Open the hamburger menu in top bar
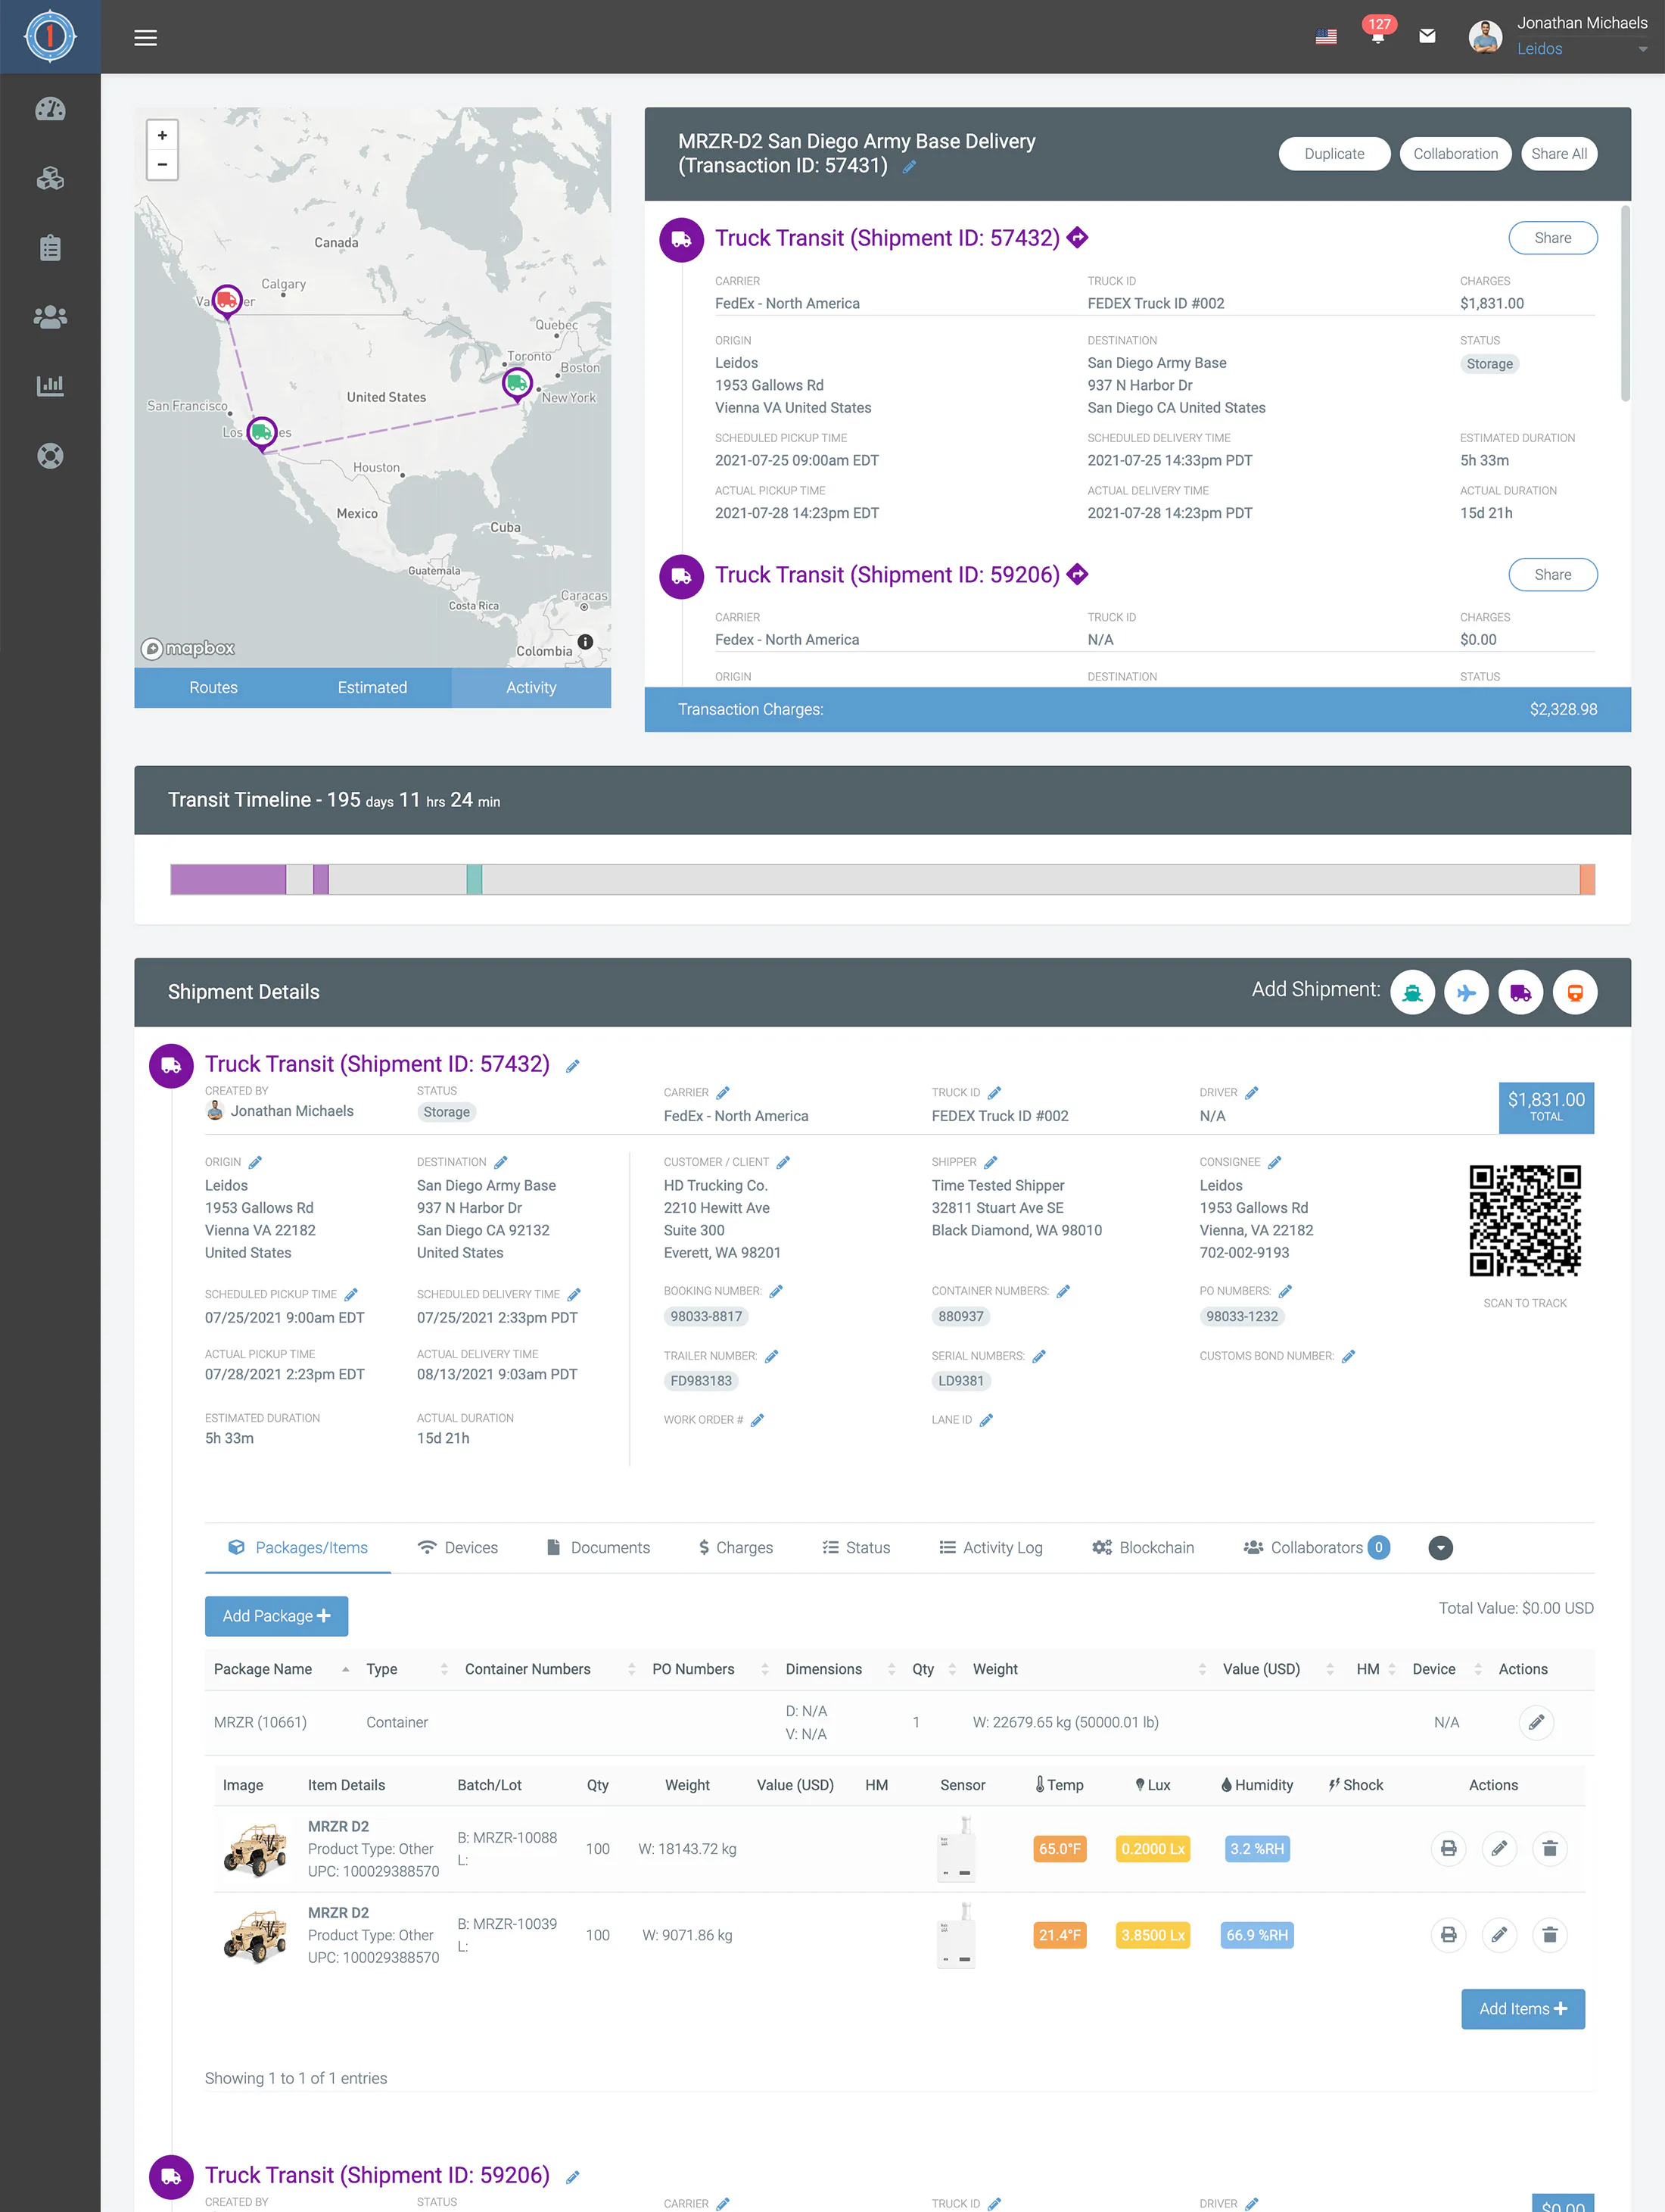The height and width of the screenshot is (2212, 1665). pos(146,38)
